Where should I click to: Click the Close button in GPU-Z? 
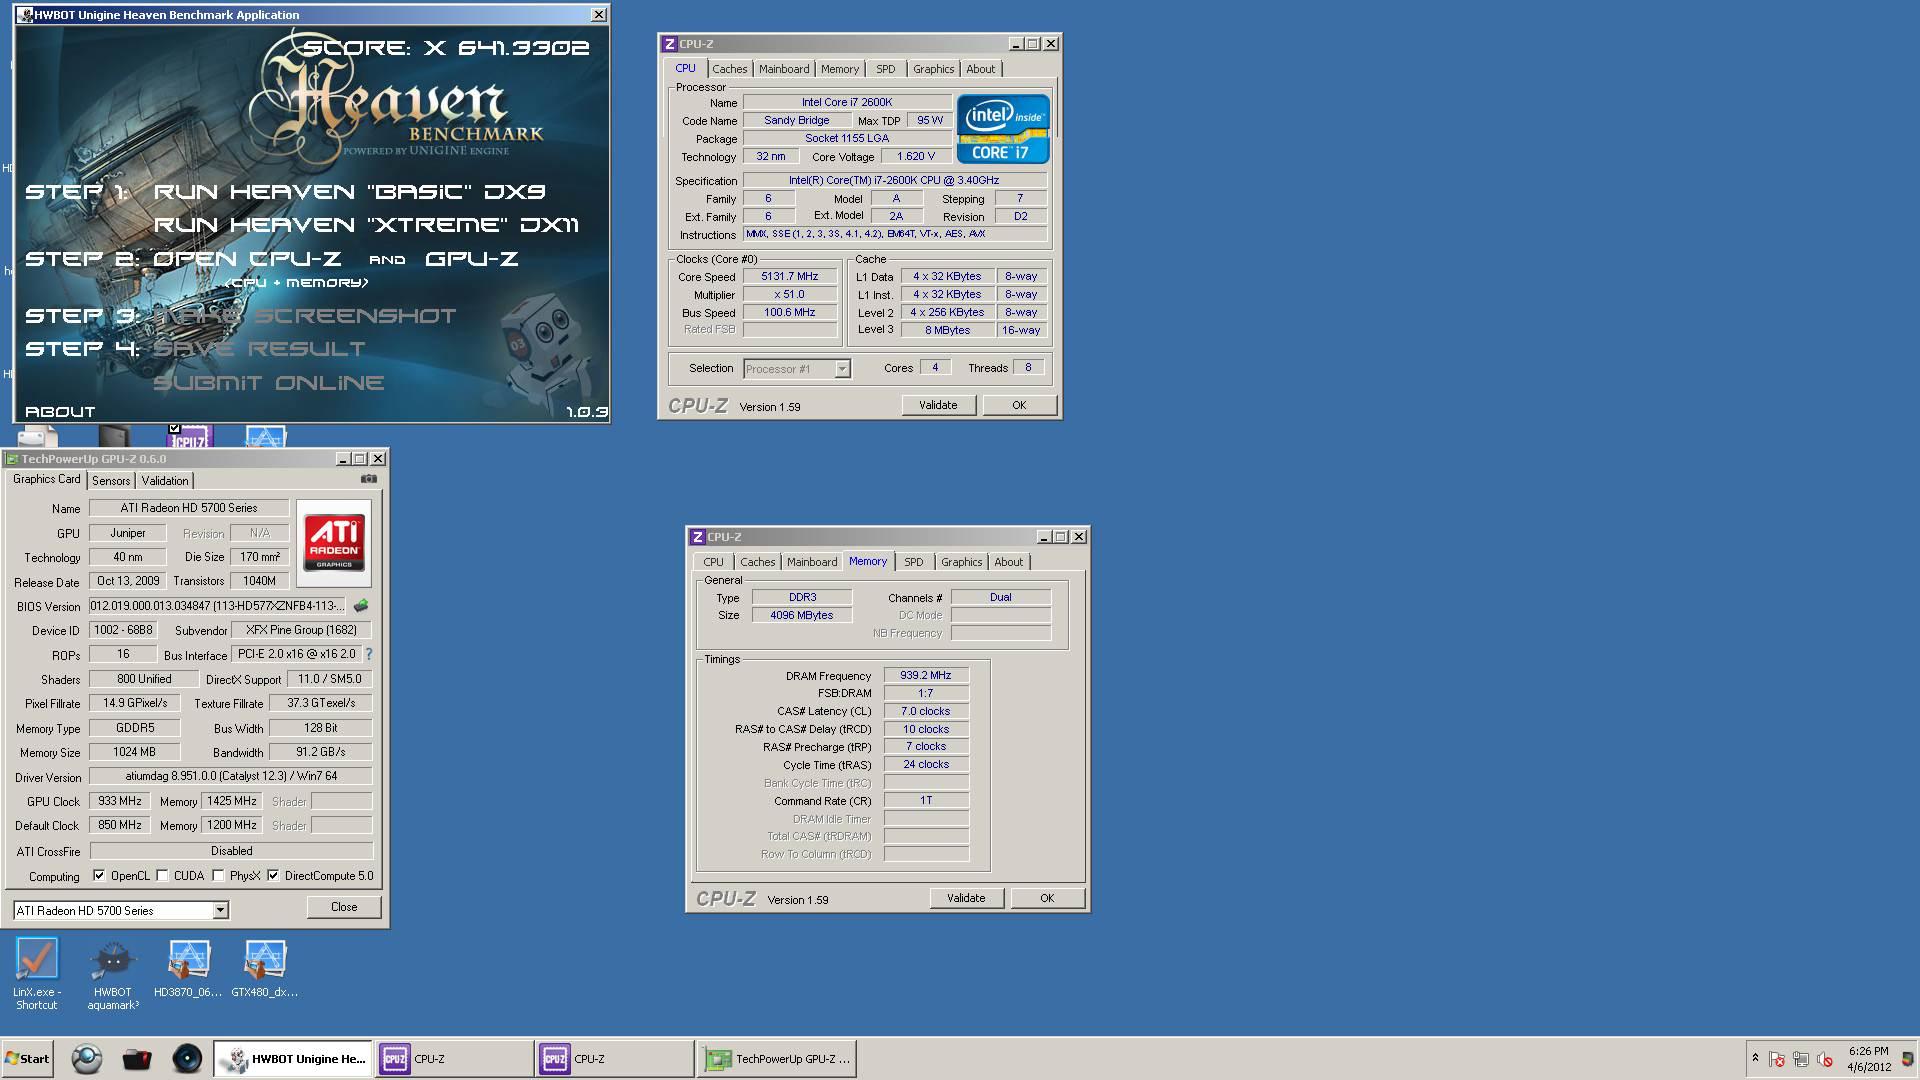point(344,907)
